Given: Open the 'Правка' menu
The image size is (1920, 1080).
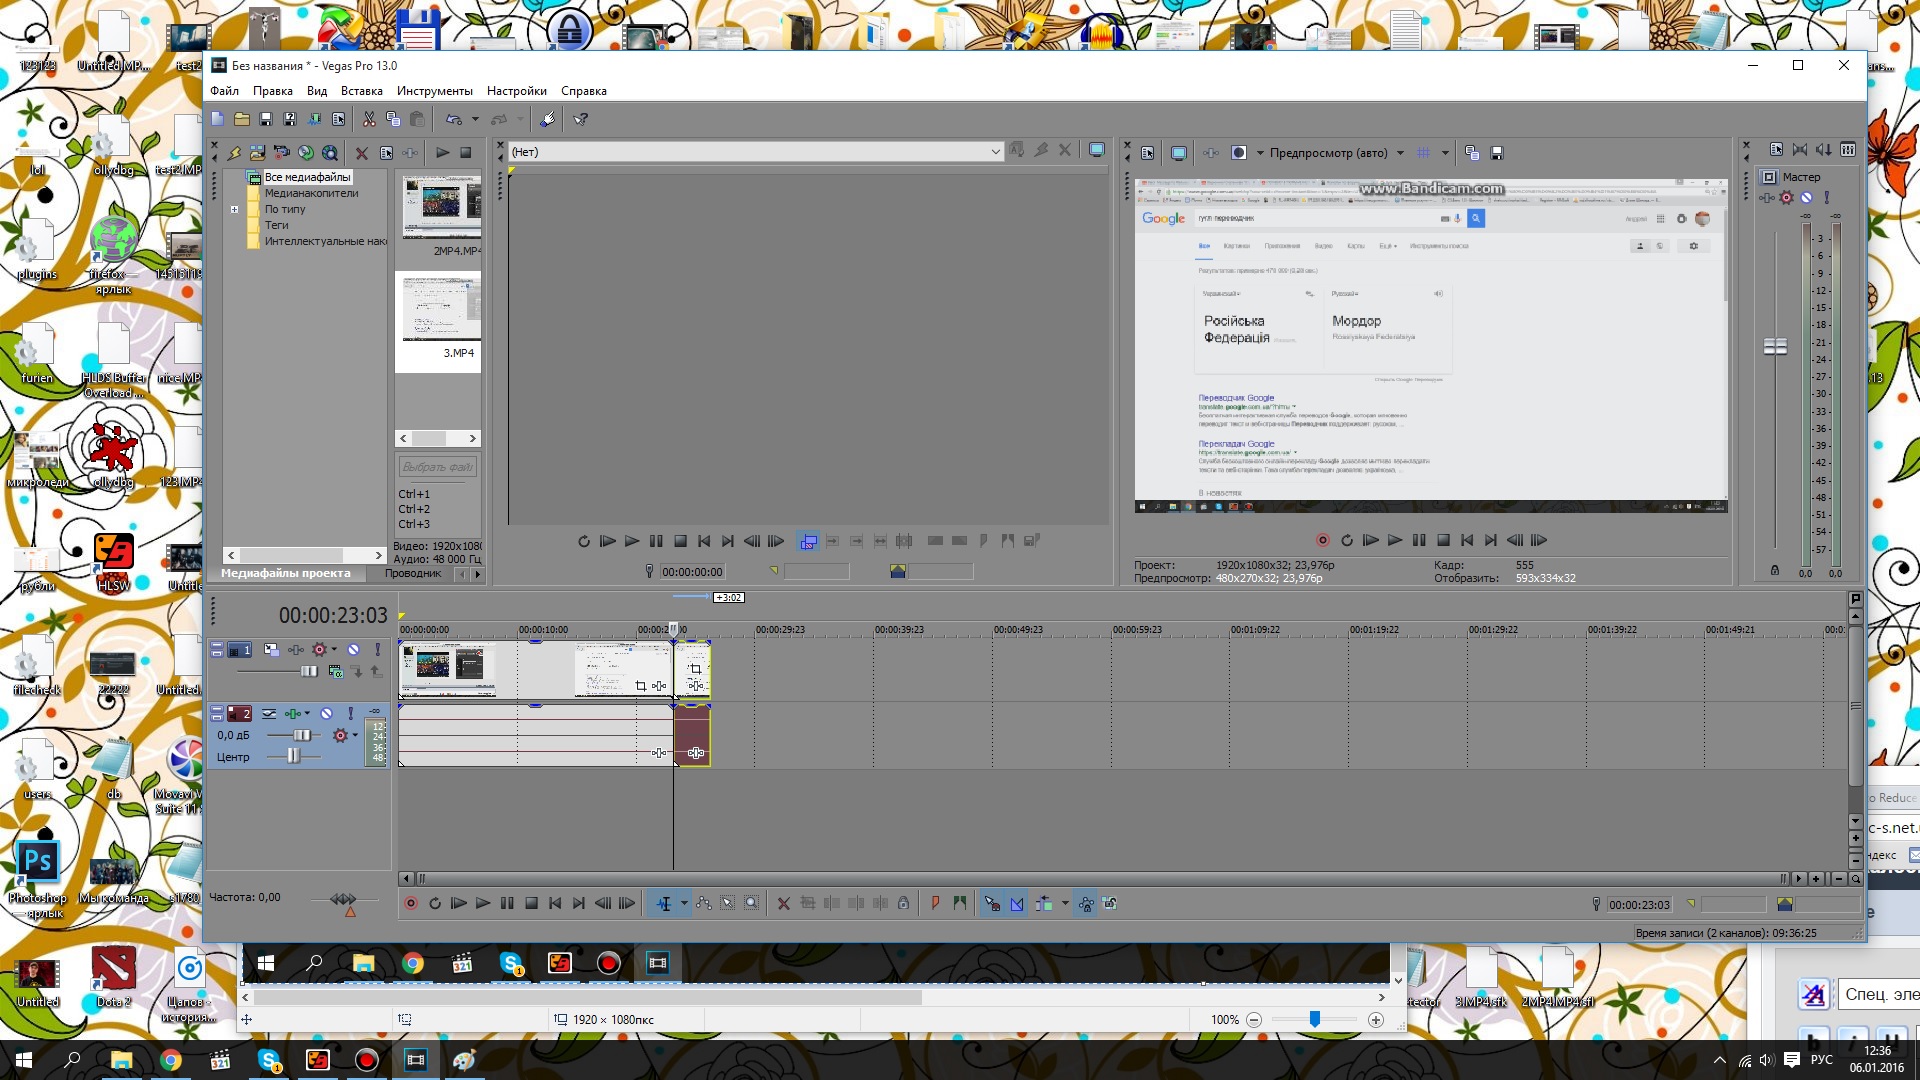Looking at the screenshot, I should (273, 91).
